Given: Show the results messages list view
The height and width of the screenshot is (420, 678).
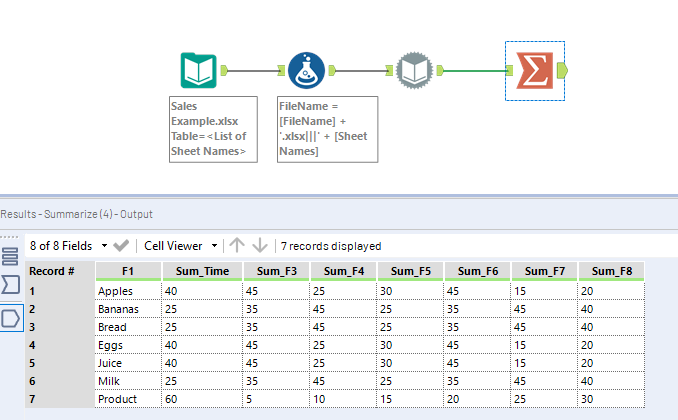Looking at the screenshot, I should [x=10, y=256].
